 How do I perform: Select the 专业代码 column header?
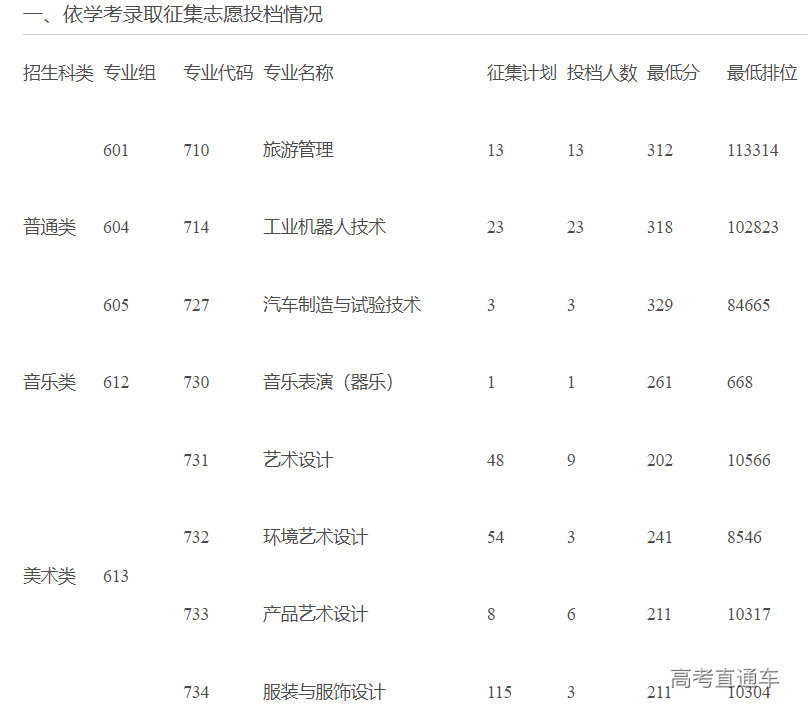point(218,73)
